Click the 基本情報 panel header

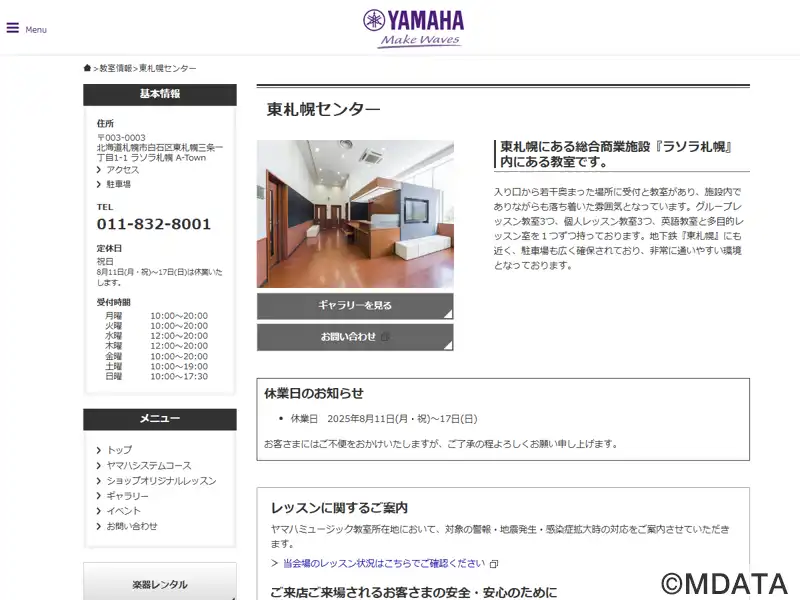coord(160,94)
